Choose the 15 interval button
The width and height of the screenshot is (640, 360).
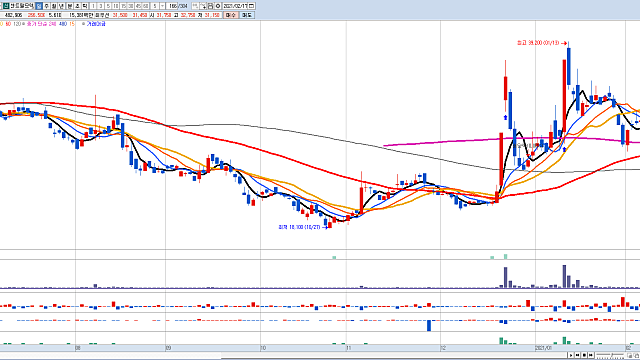point(123,6)
